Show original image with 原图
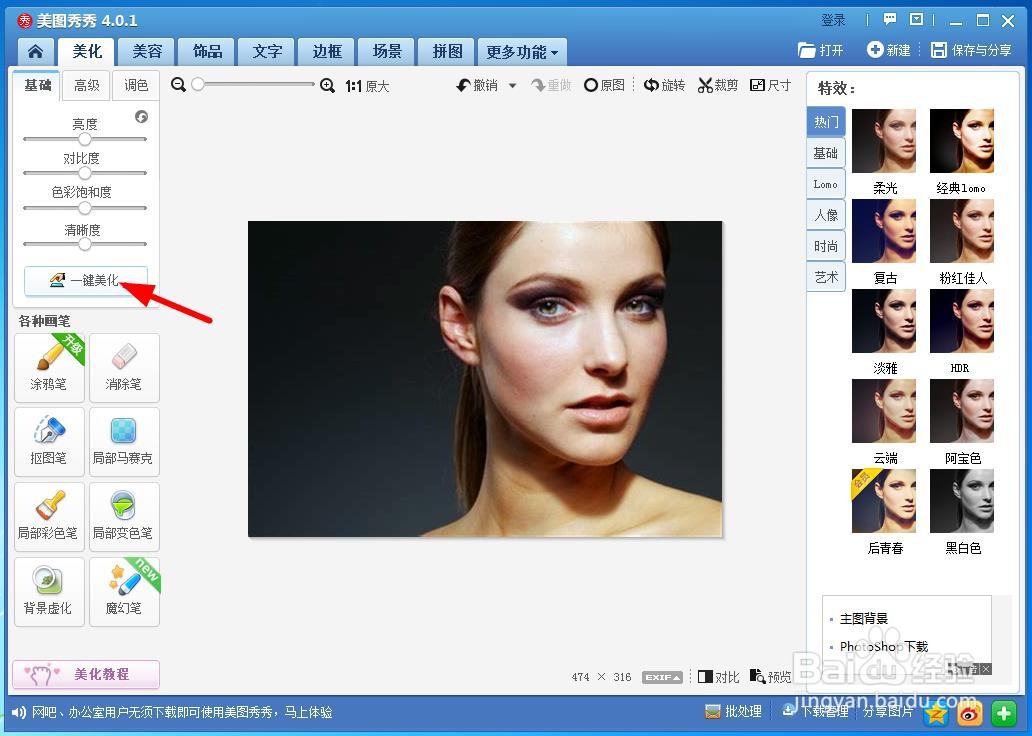 pos(604,85)
